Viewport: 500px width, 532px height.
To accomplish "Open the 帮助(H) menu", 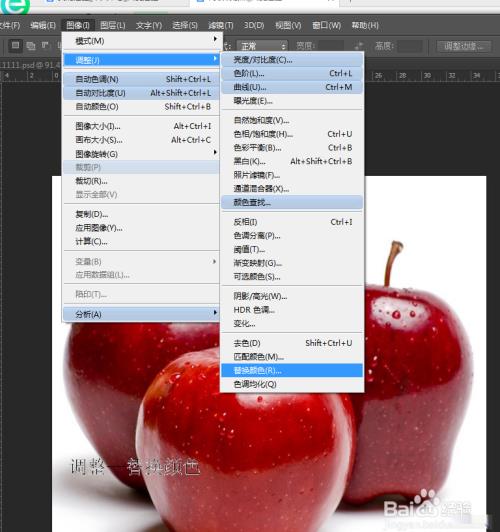I will (365, 25).
